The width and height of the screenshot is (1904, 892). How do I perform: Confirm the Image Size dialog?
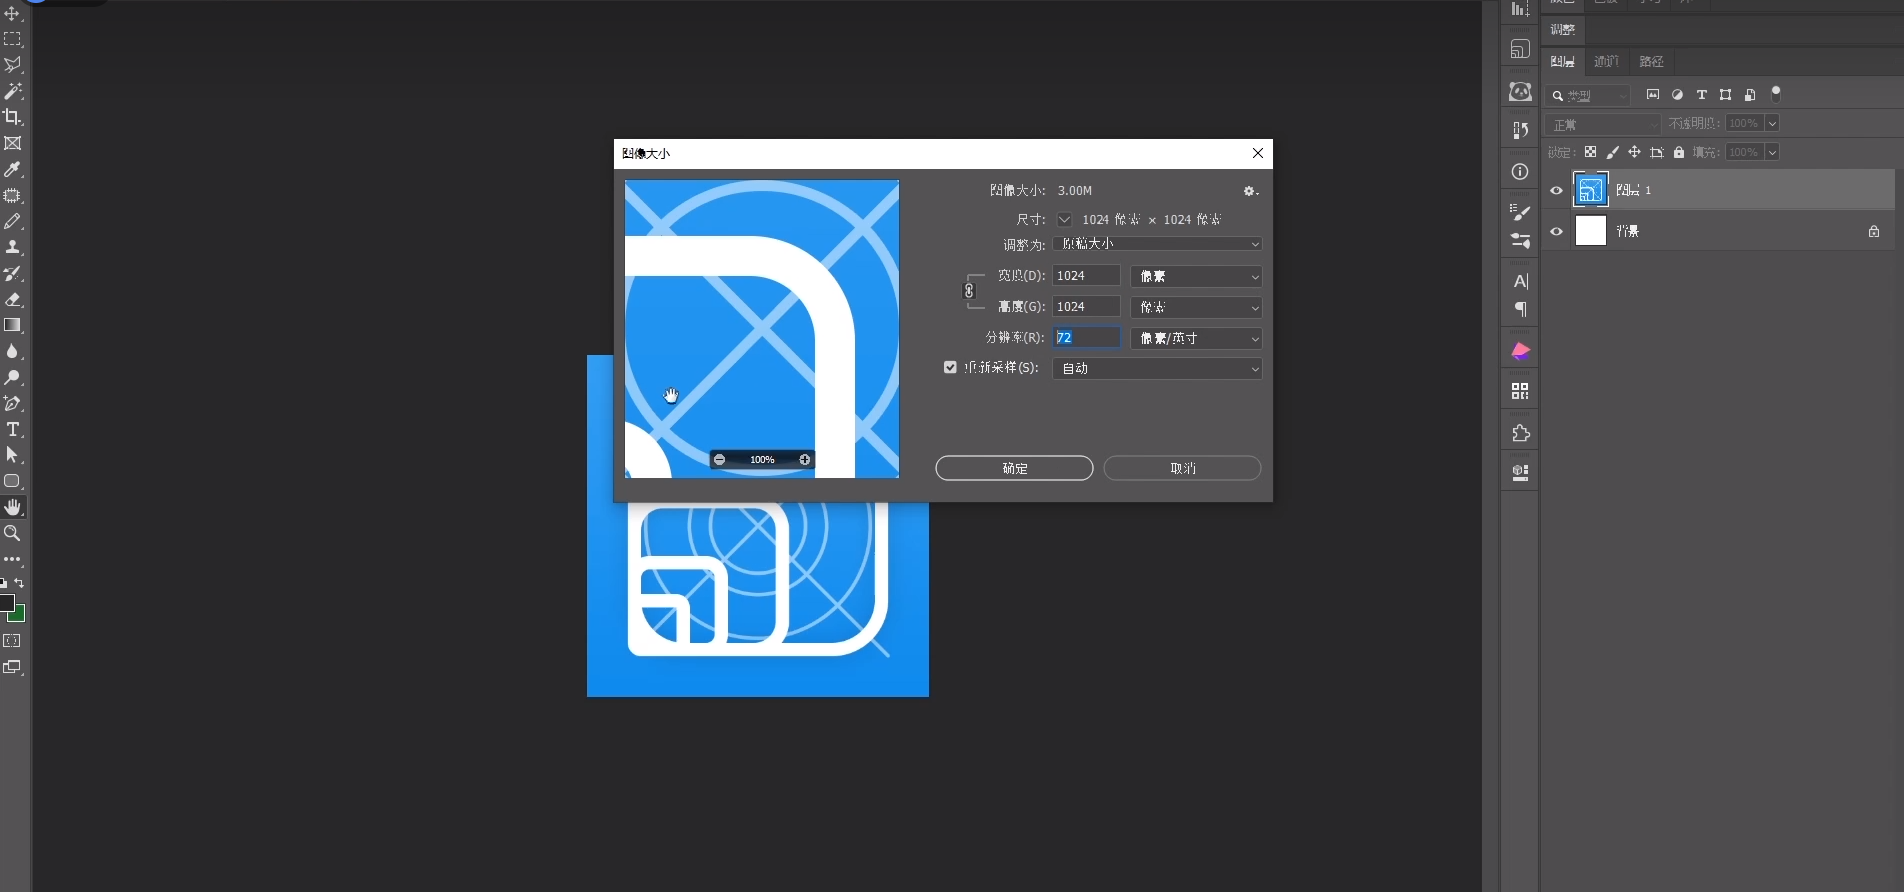click(x=1014, y=468)
